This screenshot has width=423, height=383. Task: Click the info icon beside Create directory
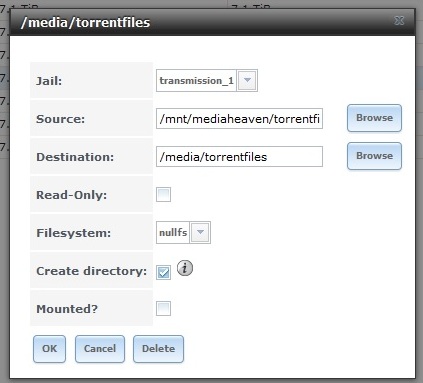[185, 268]
